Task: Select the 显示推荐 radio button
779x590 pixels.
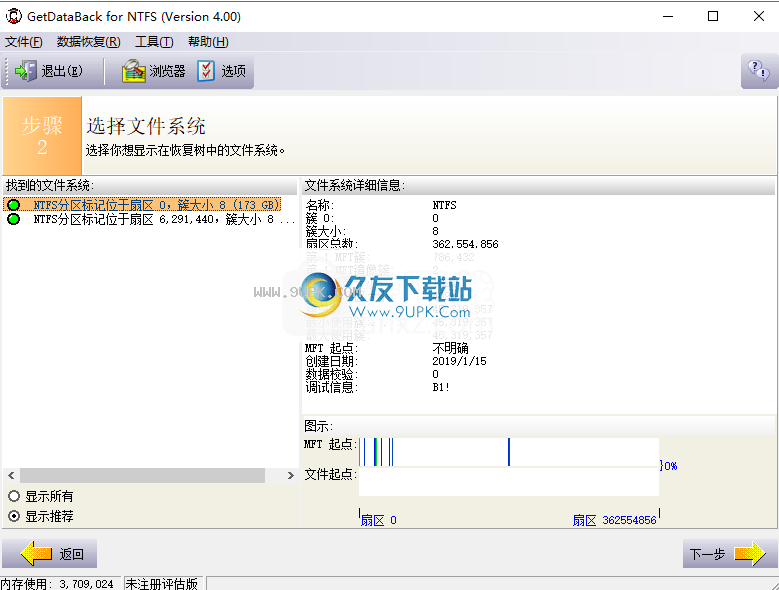Action: [14, 516]
